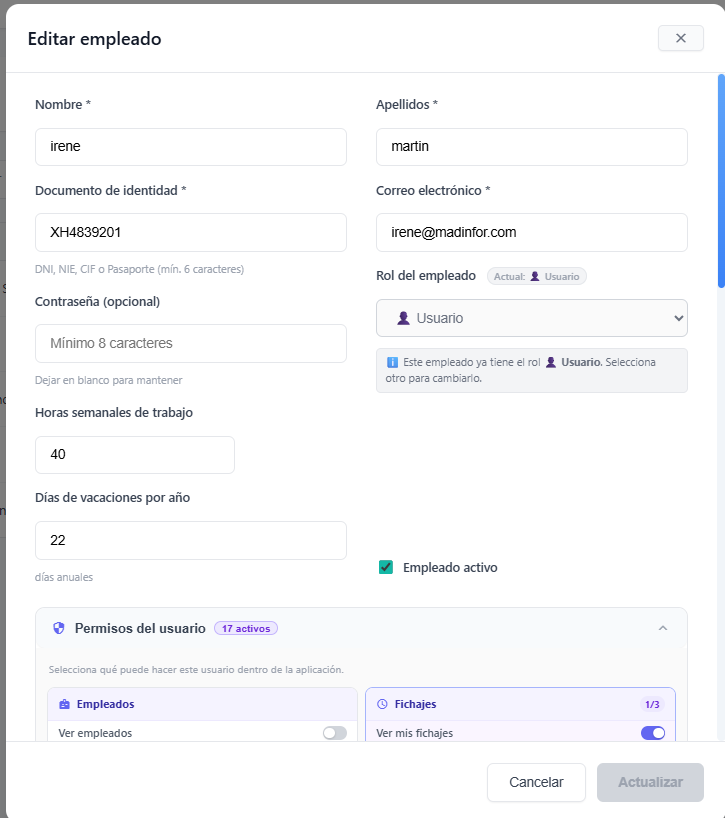Collapse the Permisos del usuario panel
The width and height of the screenshot is (725, 818).
pyautogui.click(x=662, y=628)
